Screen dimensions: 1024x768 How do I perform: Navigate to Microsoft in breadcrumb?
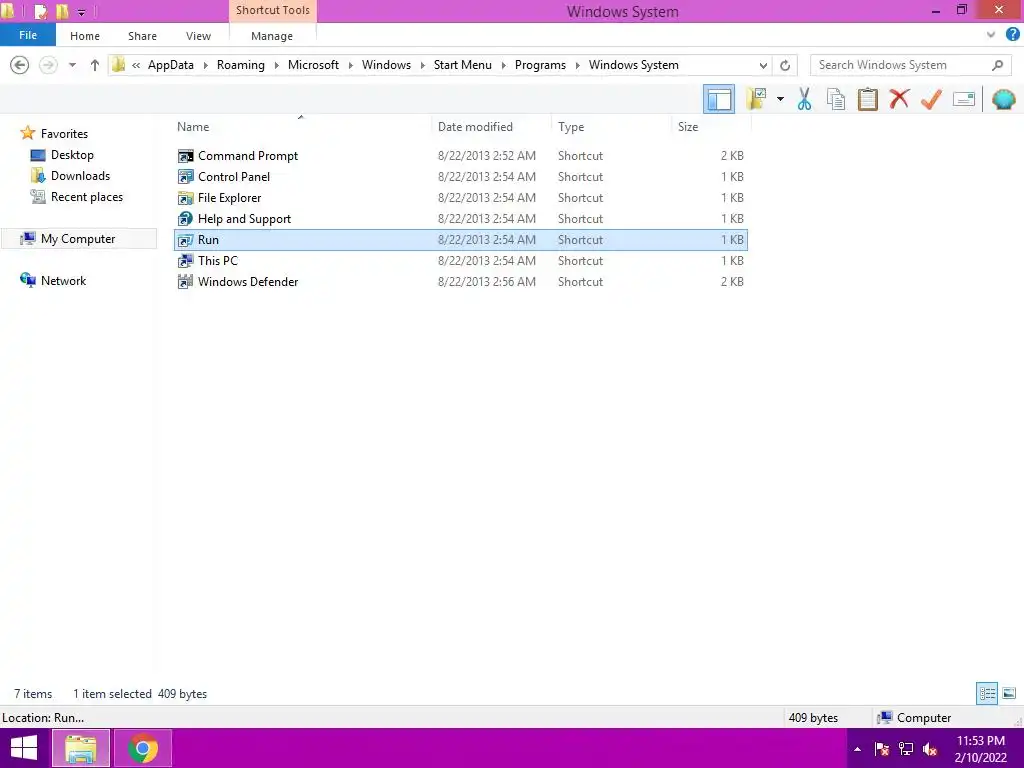[313, 65]
